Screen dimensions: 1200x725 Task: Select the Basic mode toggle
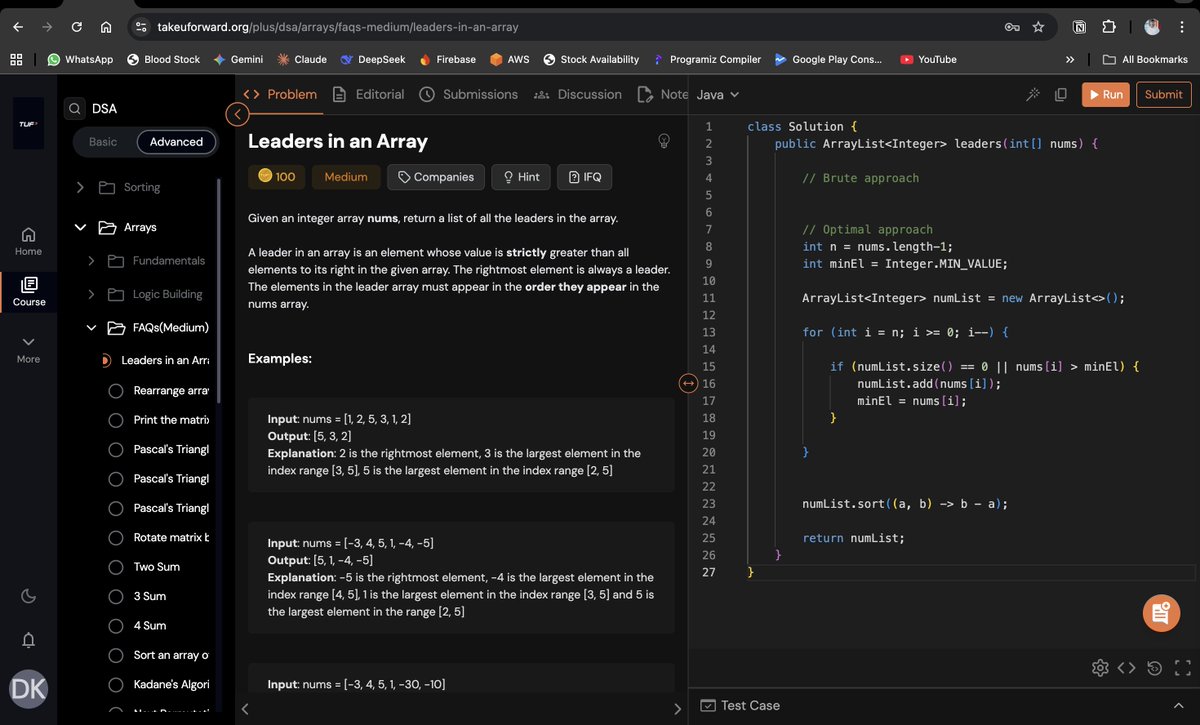(103, 142)
